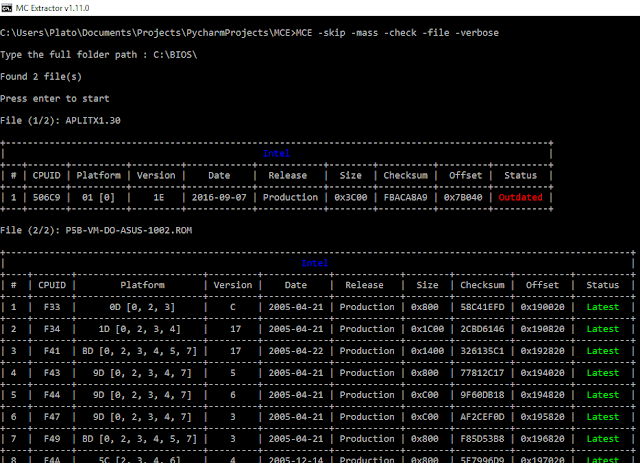Click the Release header in first table
Viewport: 640px width, 463px height.
[287, 176]
